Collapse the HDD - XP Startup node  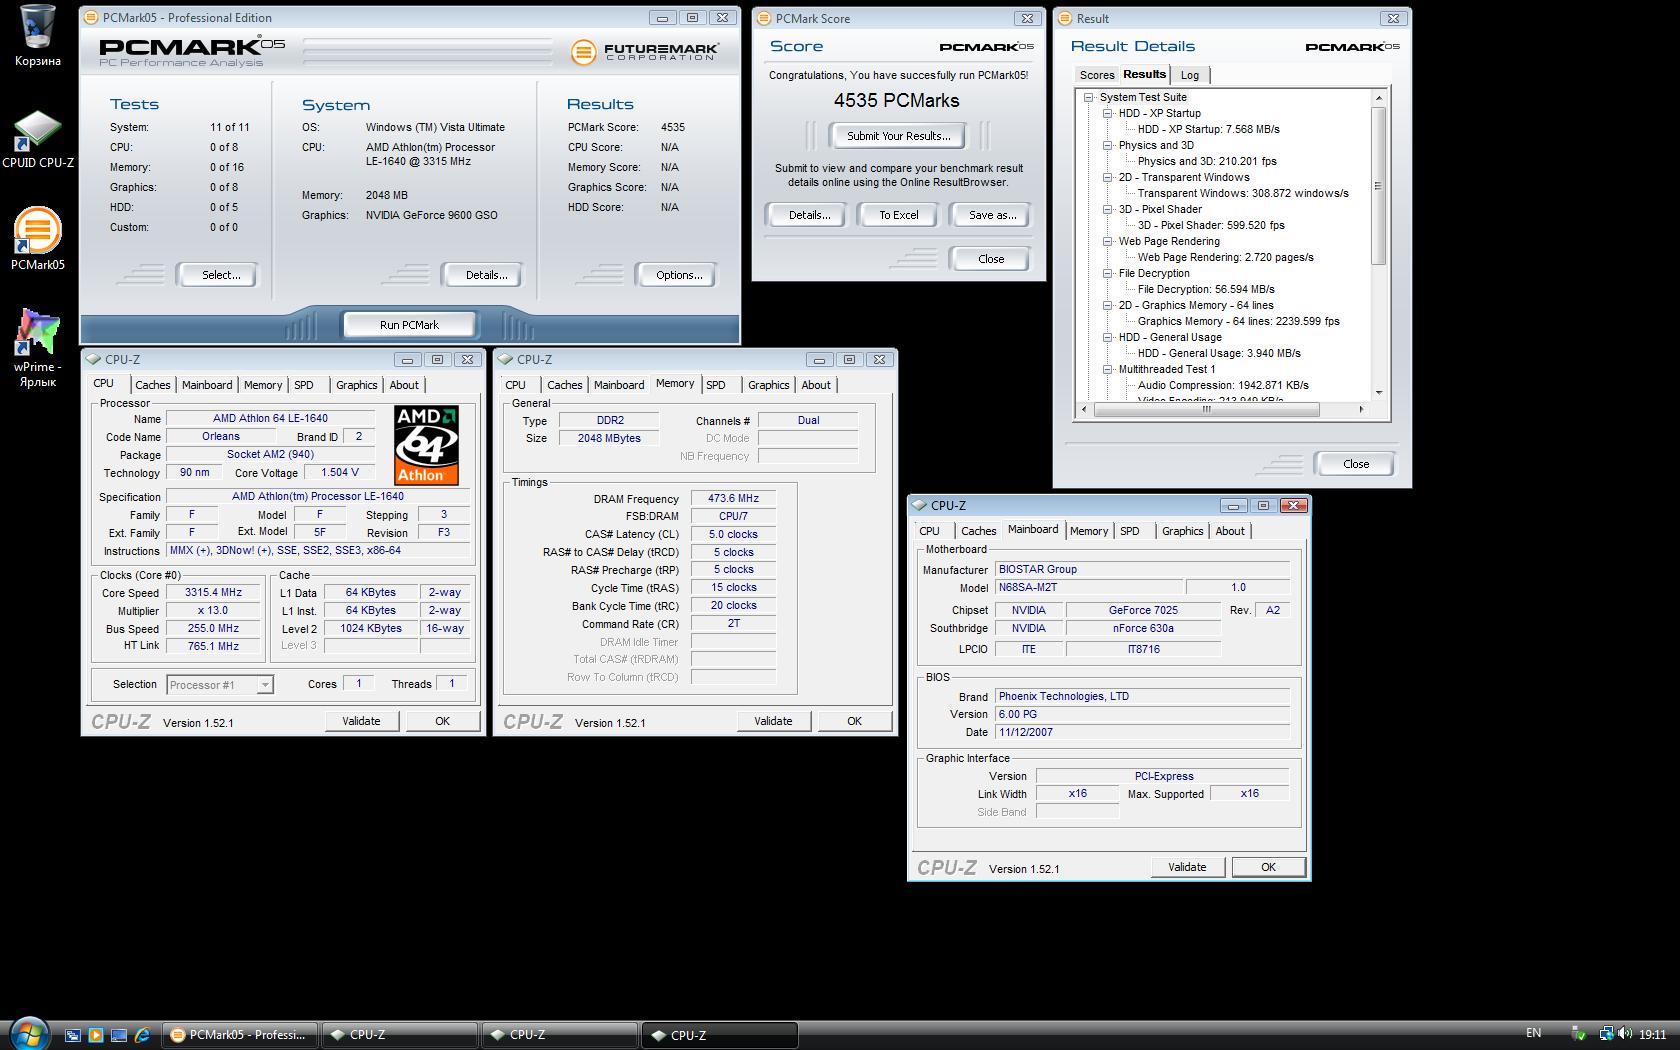[x=1107, y=113]
